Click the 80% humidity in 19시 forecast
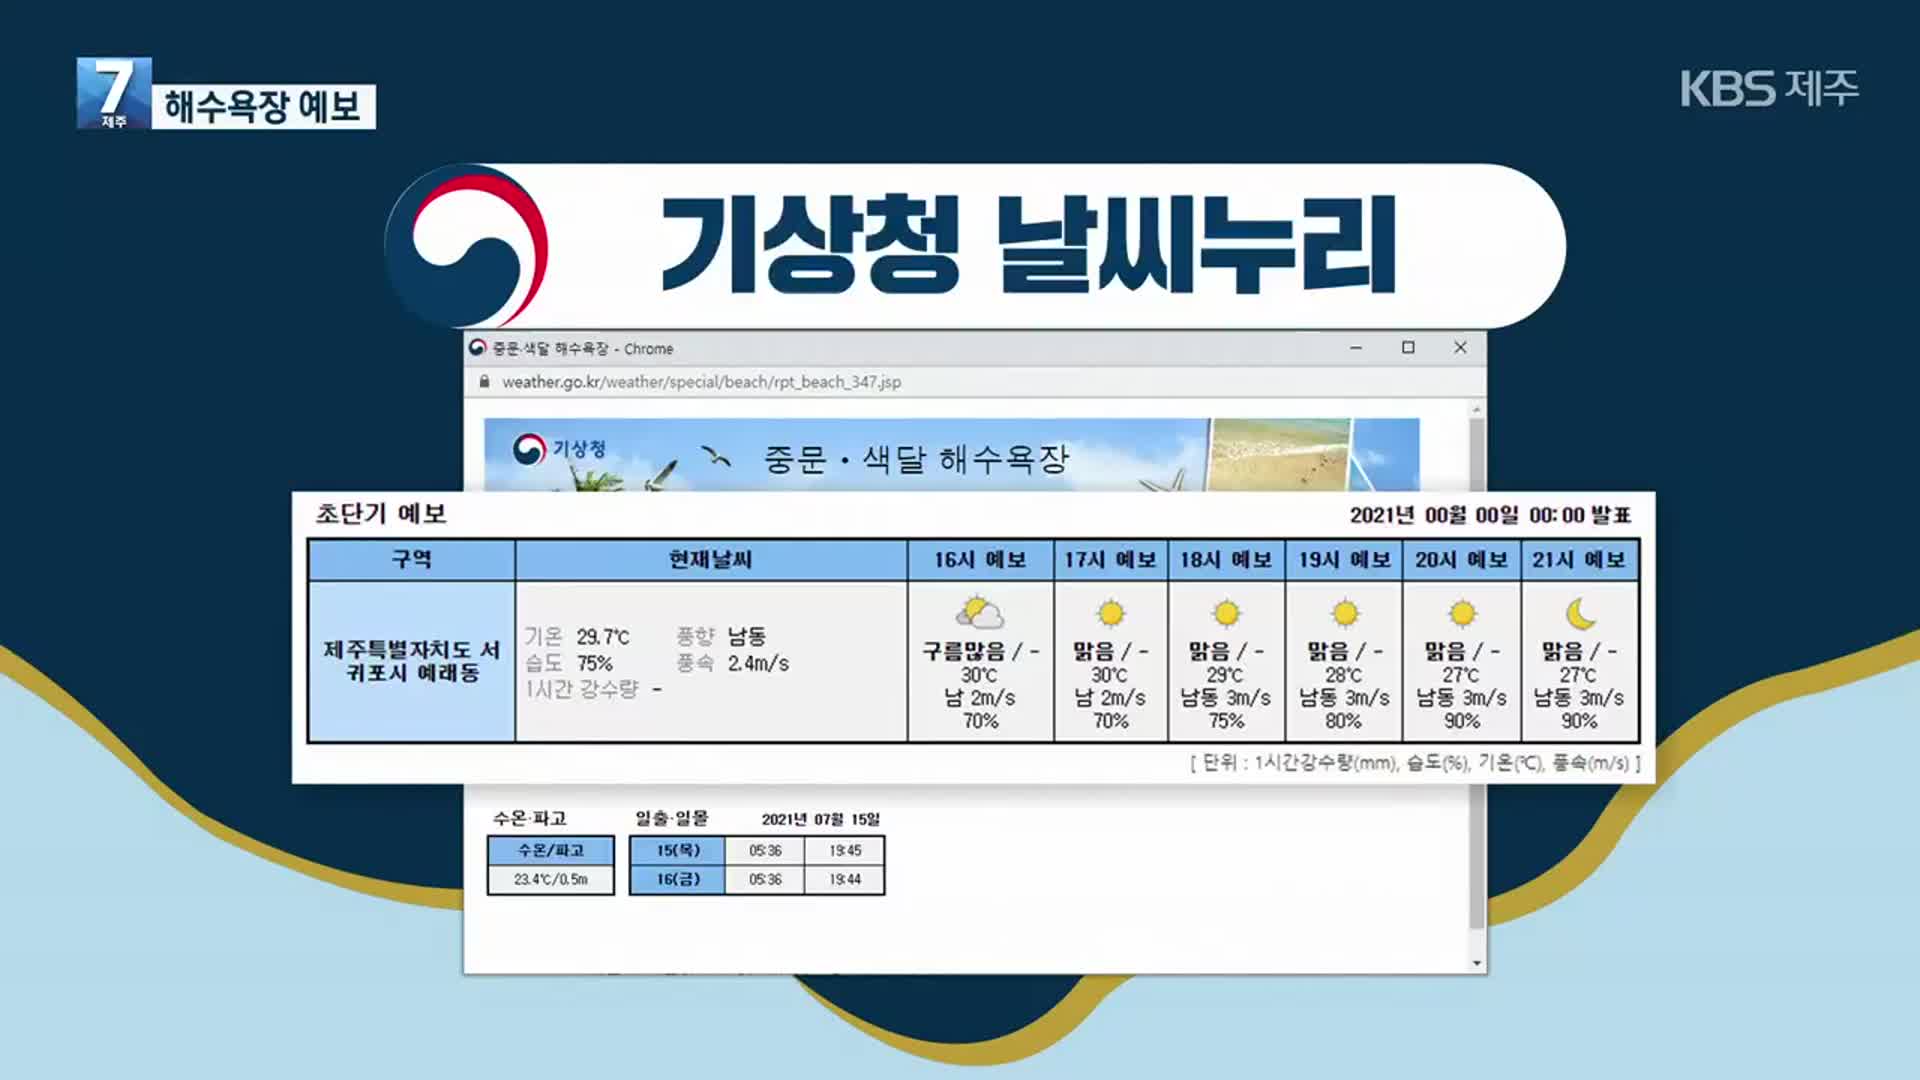 pos(1344,721)
